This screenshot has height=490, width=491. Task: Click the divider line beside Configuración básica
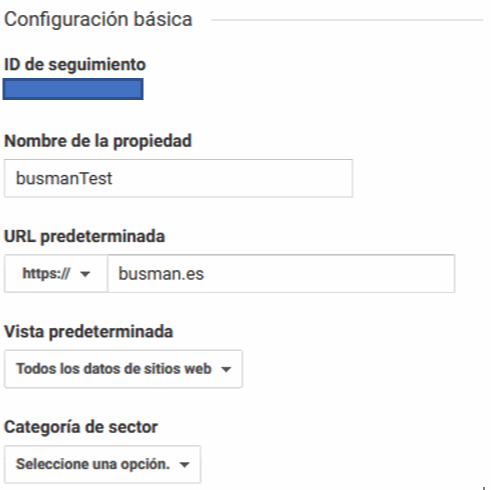(347, 20)
